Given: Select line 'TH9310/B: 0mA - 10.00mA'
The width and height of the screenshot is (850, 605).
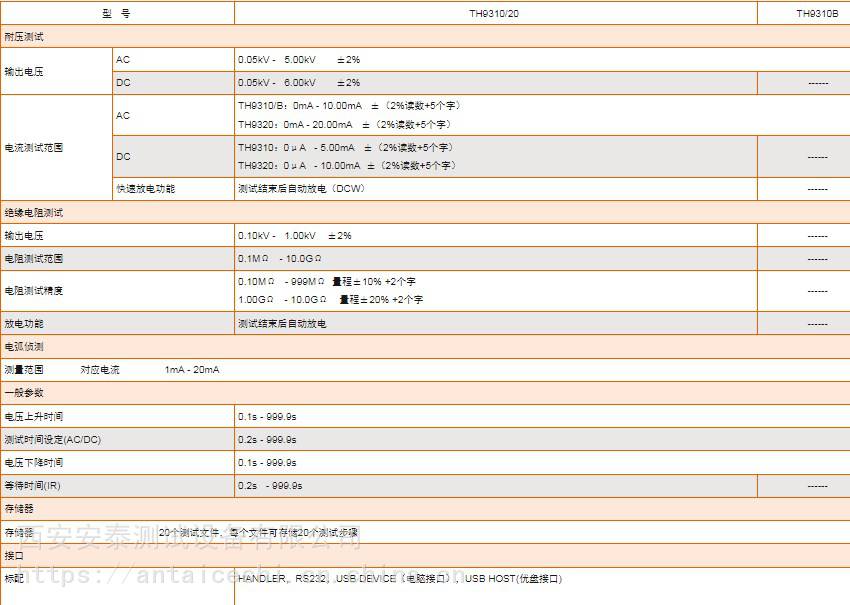Looking at the screenshot, I should coord(350,106).
